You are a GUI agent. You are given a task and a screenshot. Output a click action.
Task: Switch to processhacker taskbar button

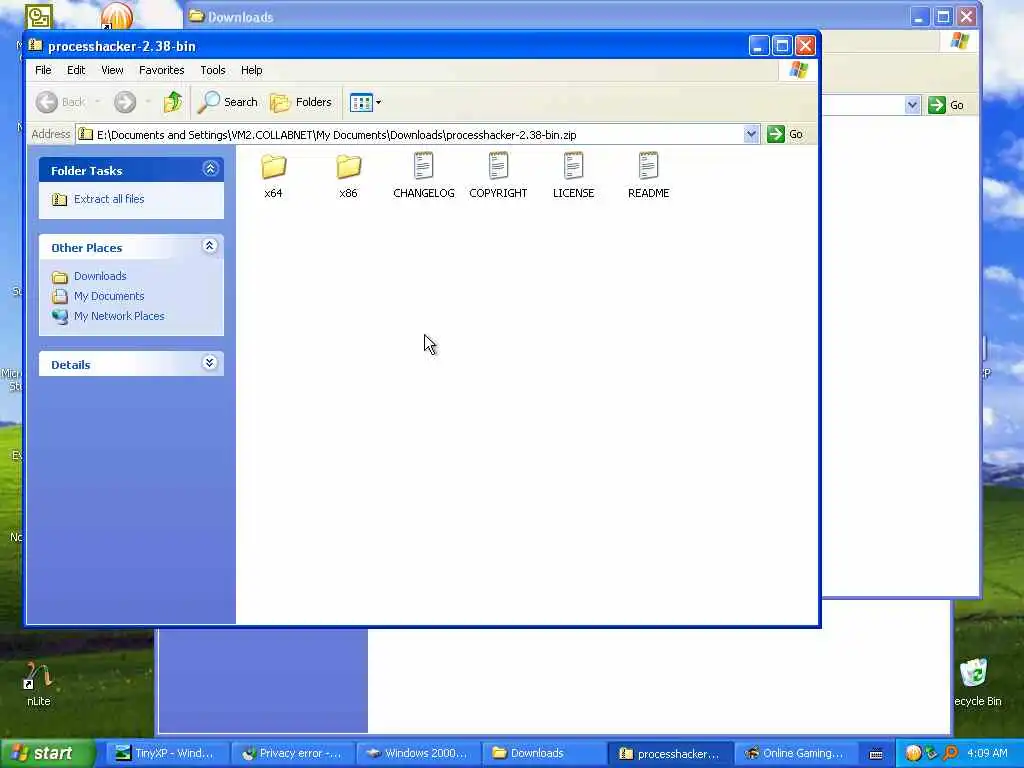(x=670, y=753)
